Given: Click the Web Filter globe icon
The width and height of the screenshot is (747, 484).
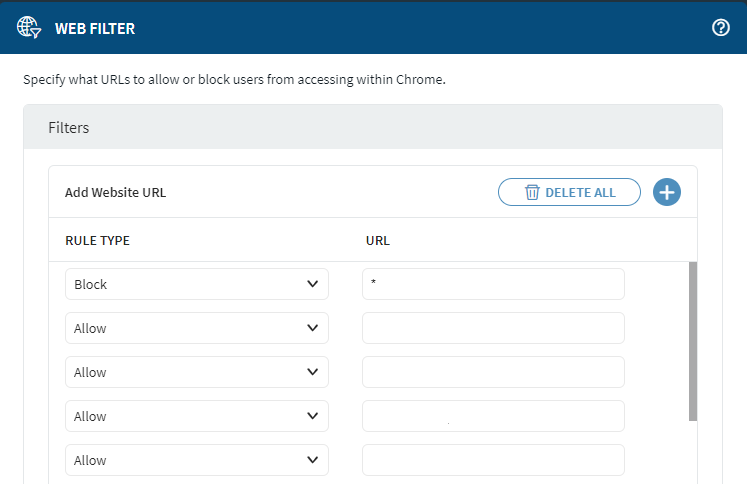Looking at the screenshot, I should (x=28, y=28).
